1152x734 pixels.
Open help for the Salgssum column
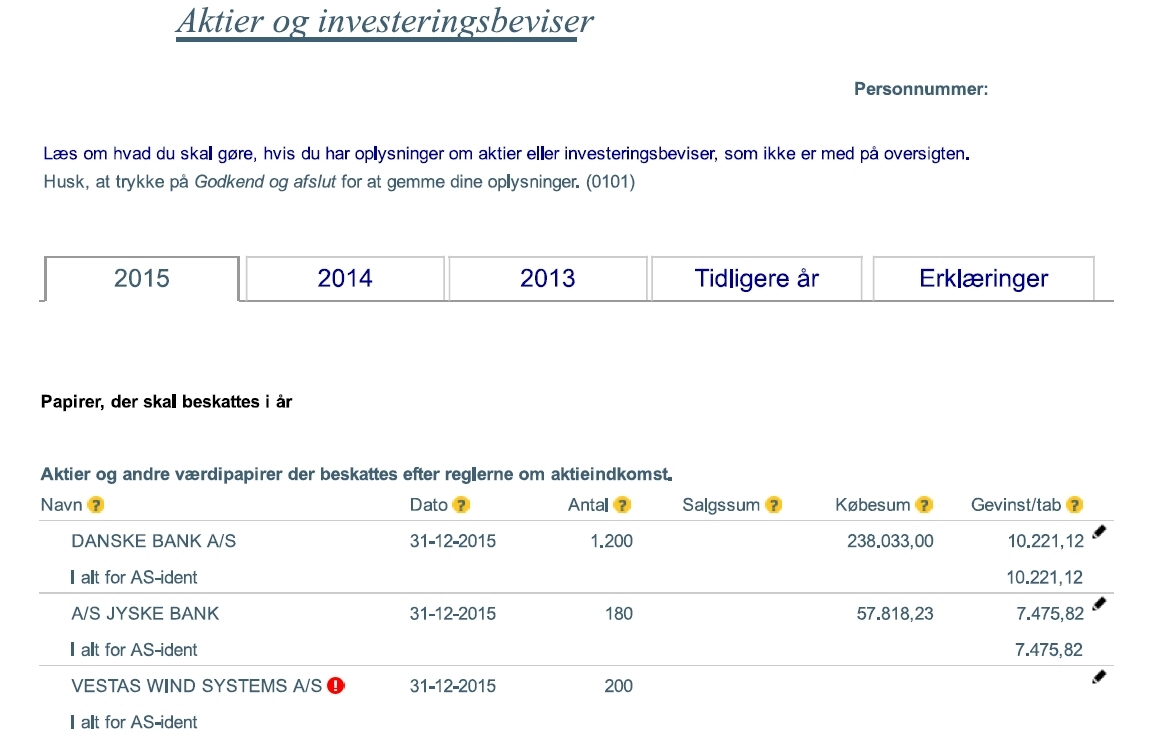[771, 505]
